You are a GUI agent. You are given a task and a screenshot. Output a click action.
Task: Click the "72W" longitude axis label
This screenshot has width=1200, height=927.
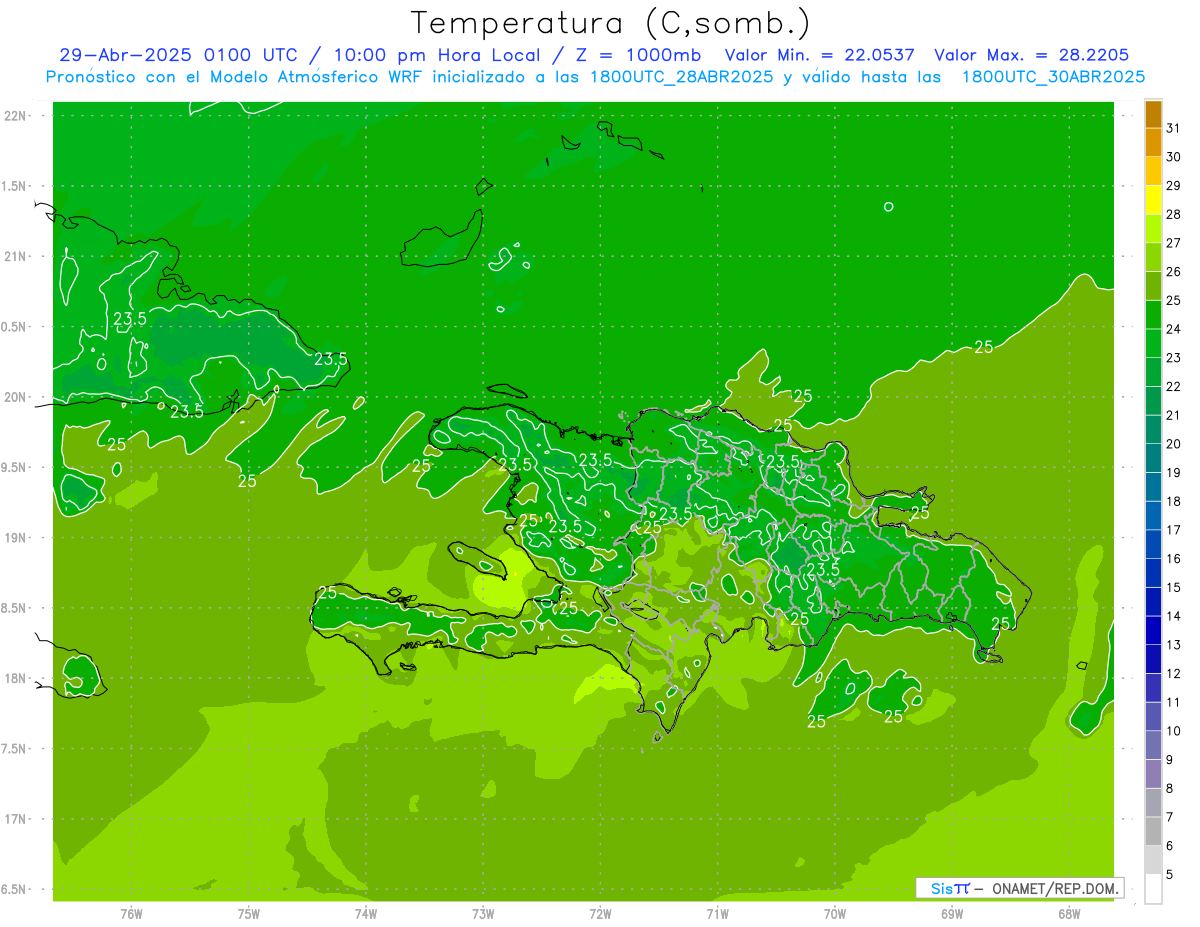(600, 914)
